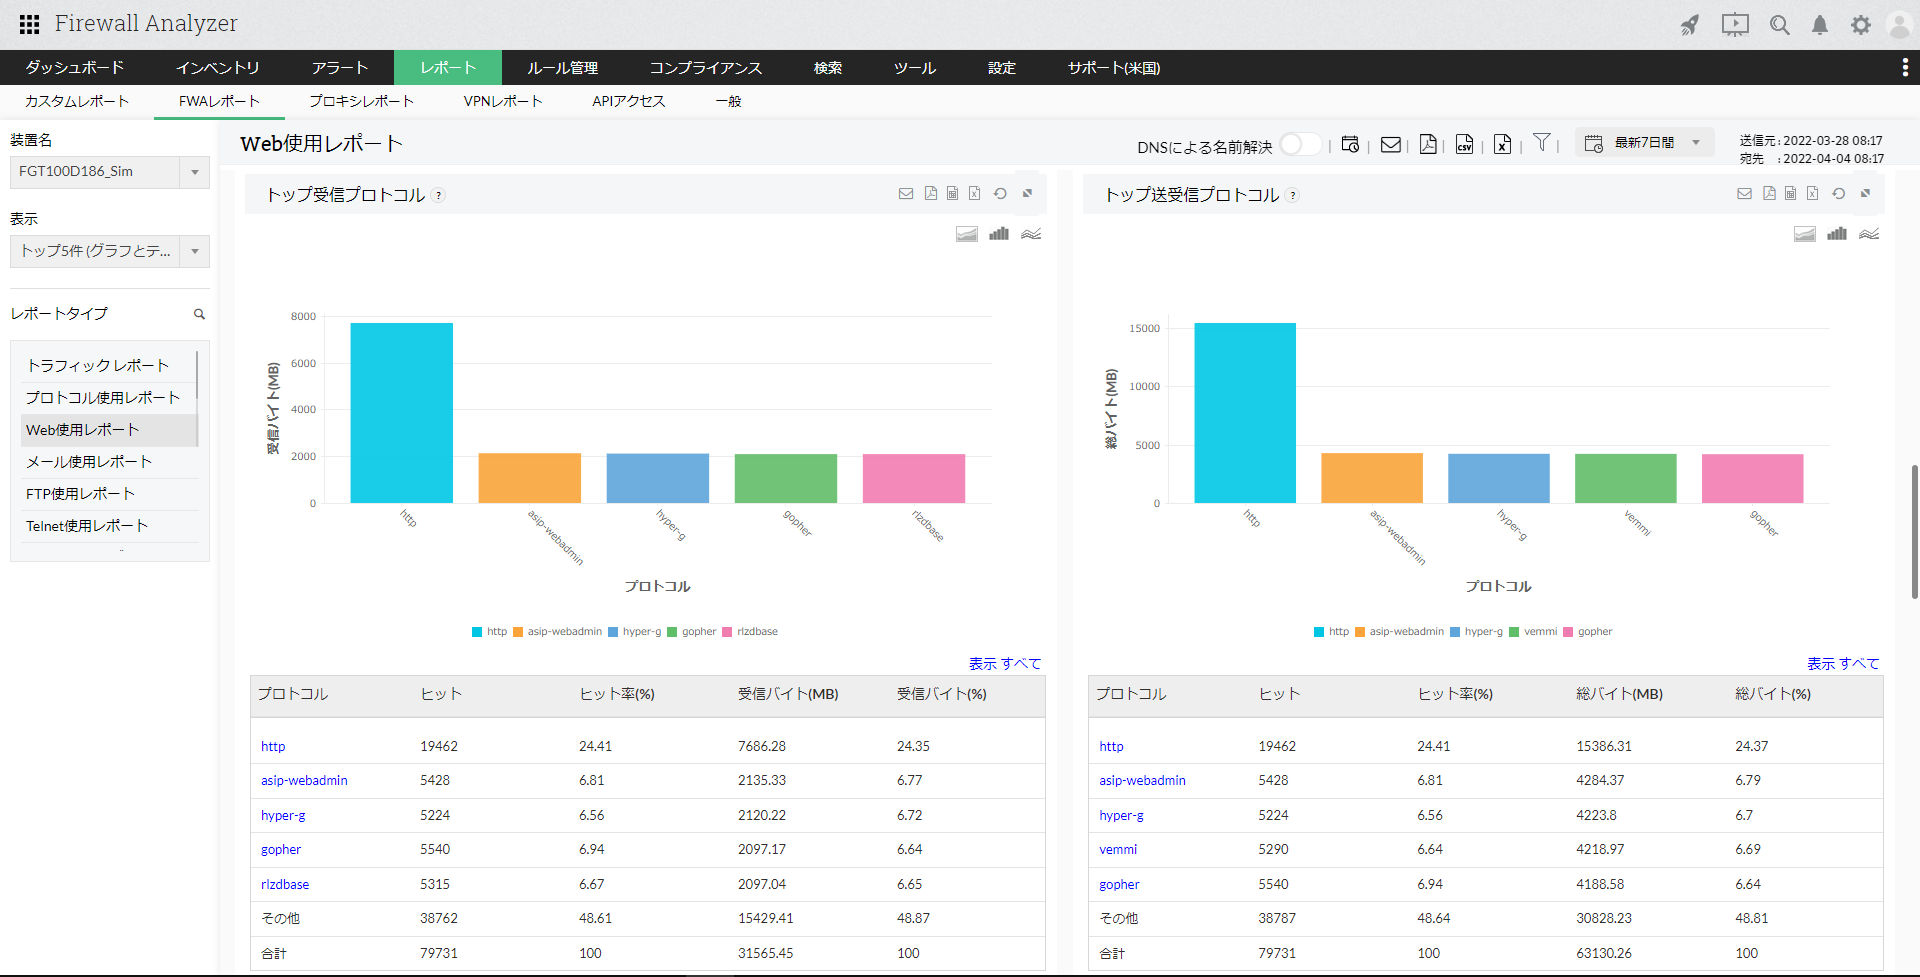Click 表示 すべて link under left chart
The height and width of the screenshot is (977, 1920).
click(1004, 663)
